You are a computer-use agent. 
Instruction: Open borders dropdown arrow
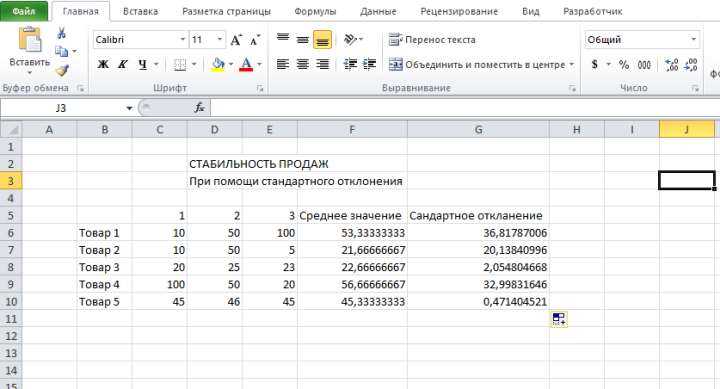tap(194, 64)
